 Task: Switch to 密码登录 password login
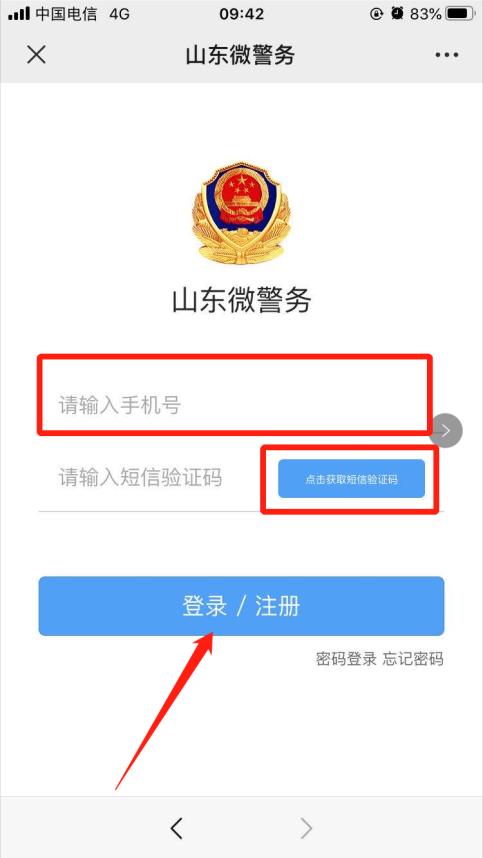(346, 659)
